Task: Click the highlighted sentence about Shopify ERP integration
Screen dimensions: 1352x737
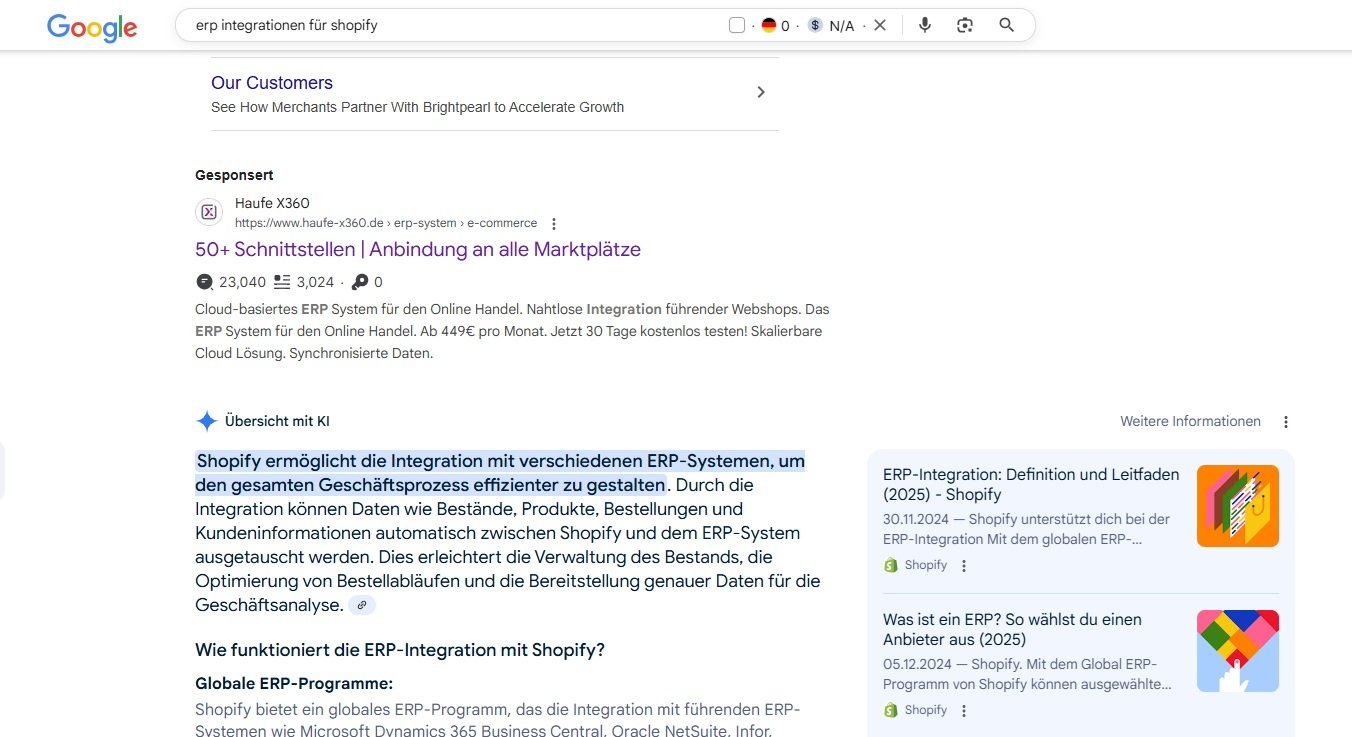Action: click(500, 473)
